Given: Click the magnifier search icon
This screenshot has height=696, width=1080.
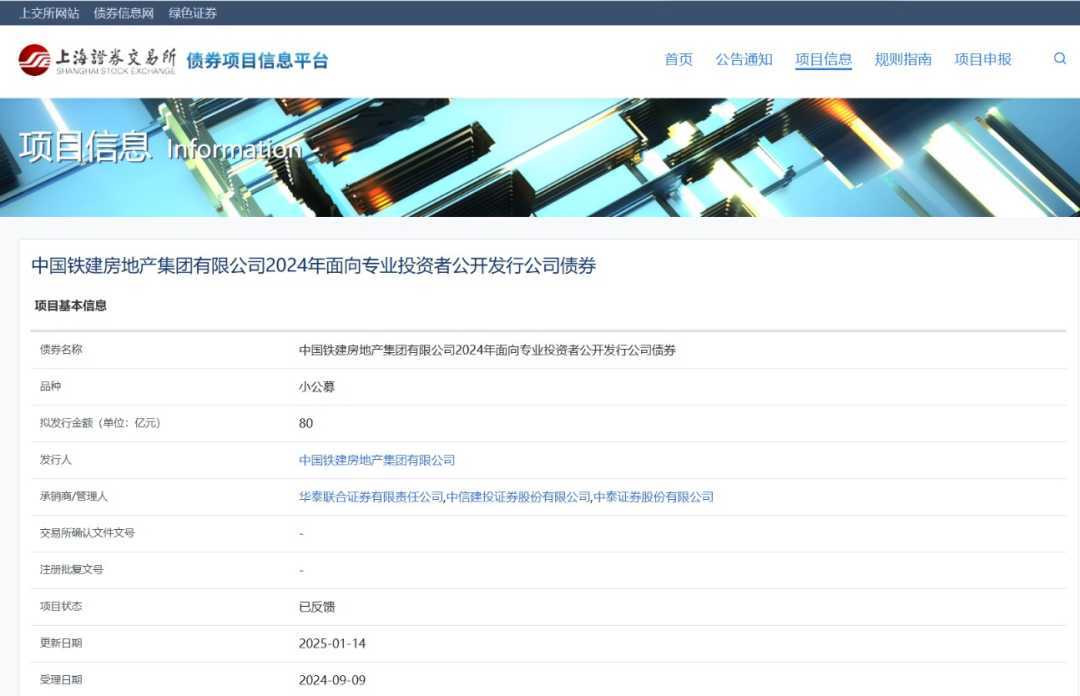Looking at the screenshot, I should pyautogui.click(x=1060, y=59).
